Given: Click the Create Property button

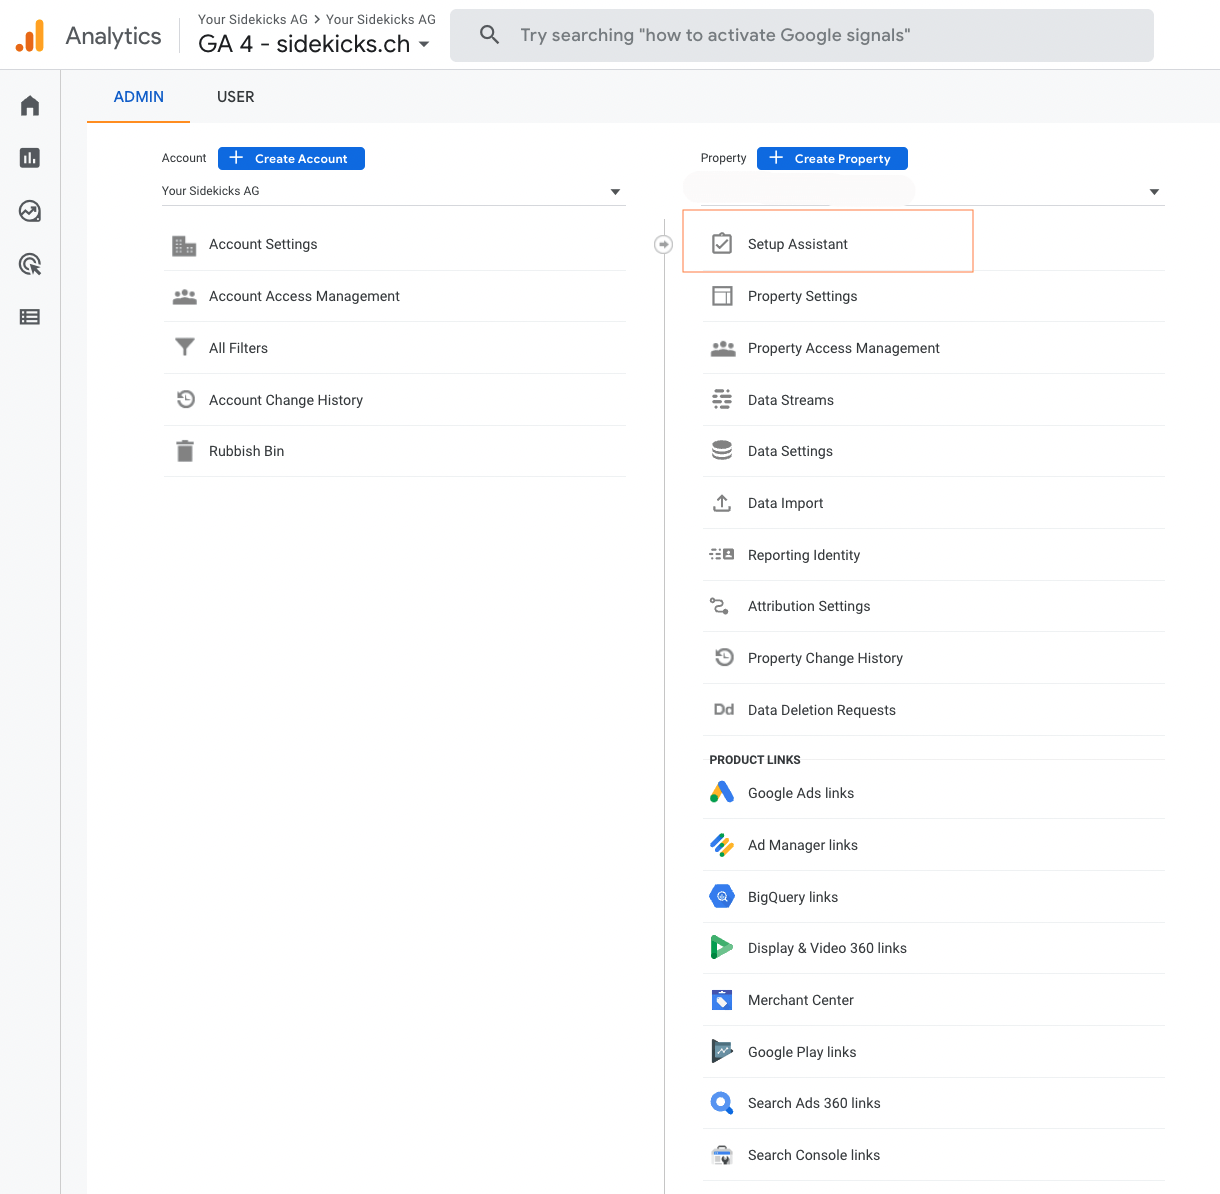Looking at the screenshot, I should pos(832,158).
